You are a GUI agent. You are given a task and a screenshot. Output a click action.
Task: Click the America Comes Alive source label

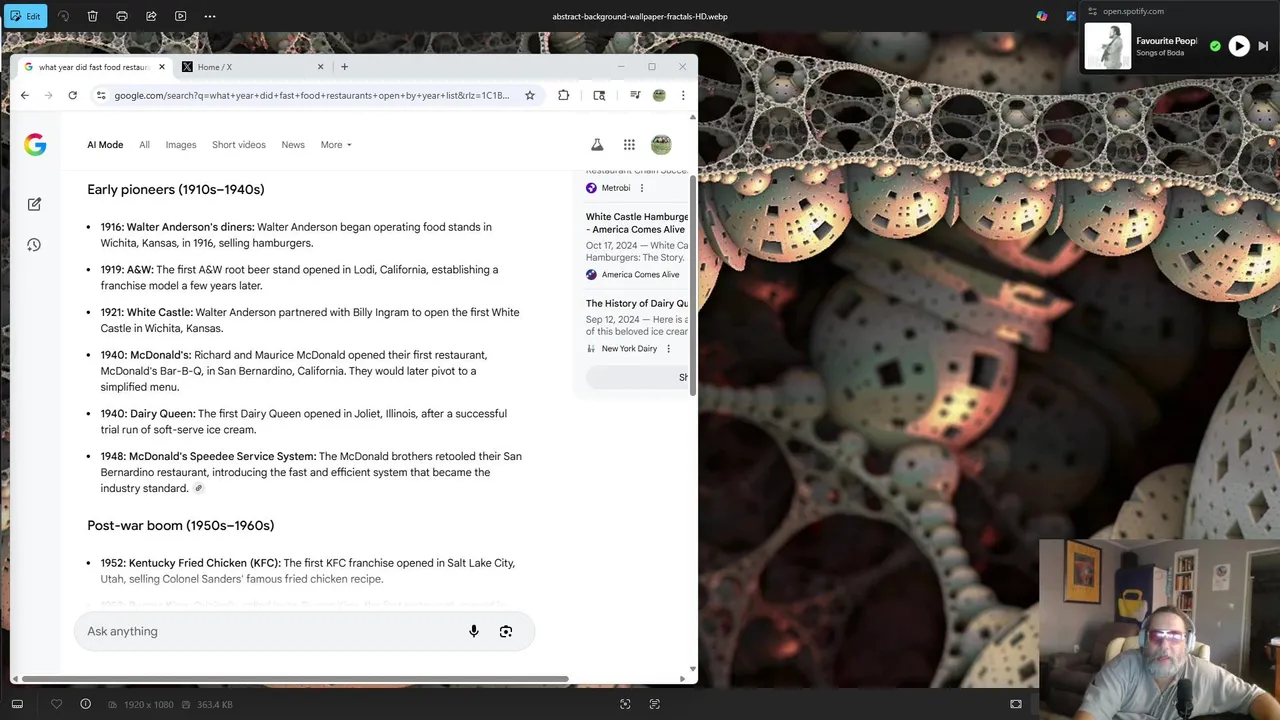[640, 275]
